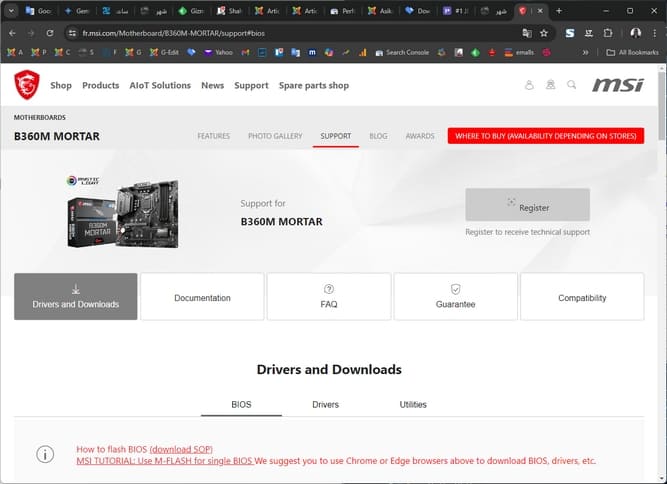
Task: Open the AIoT Solutions menu
Action: (160, 85)
